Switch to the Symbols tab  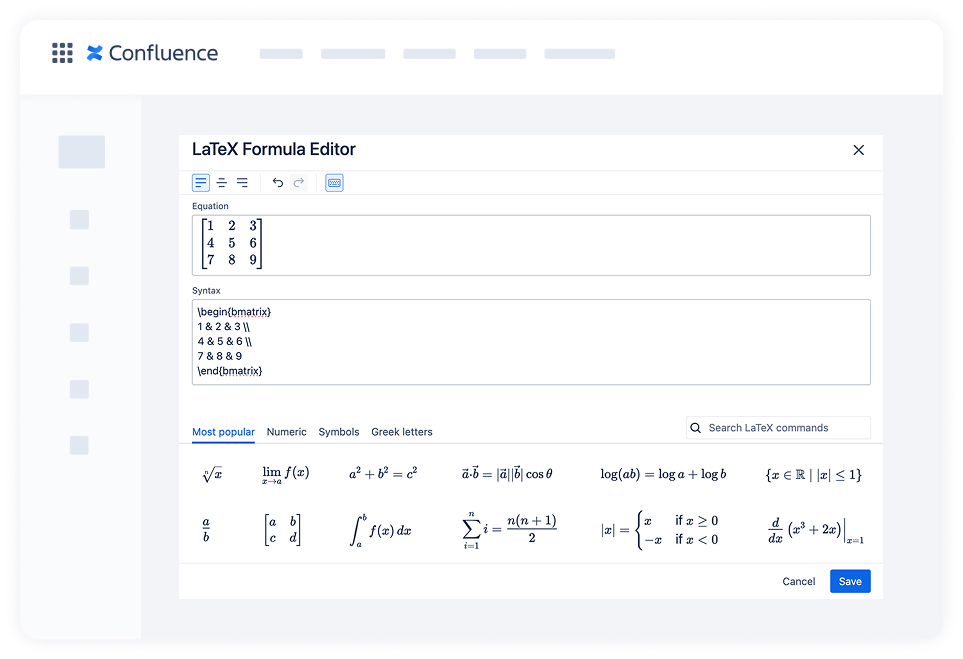tap(338, 432)
